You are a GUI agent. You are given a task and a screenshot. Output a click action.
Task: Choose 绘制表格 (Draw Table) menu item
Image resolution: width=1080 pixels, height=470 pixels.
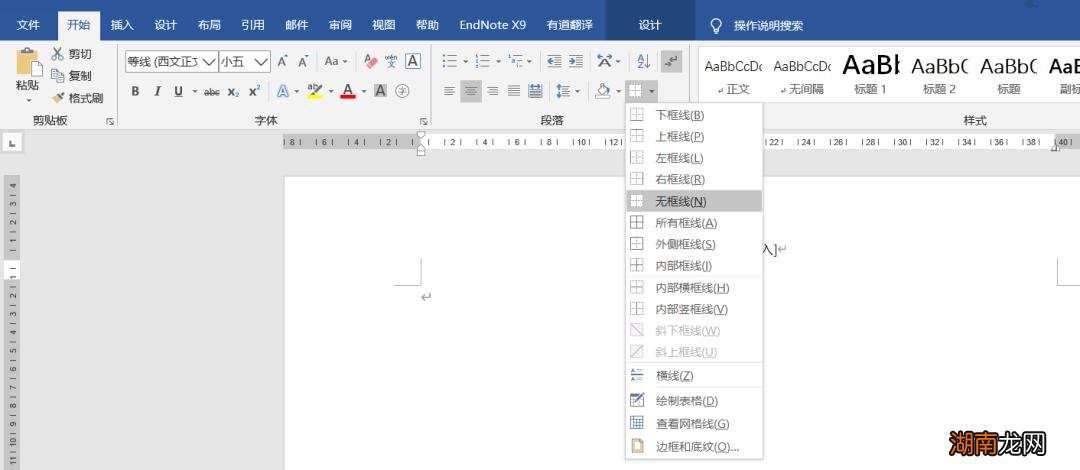694,400
